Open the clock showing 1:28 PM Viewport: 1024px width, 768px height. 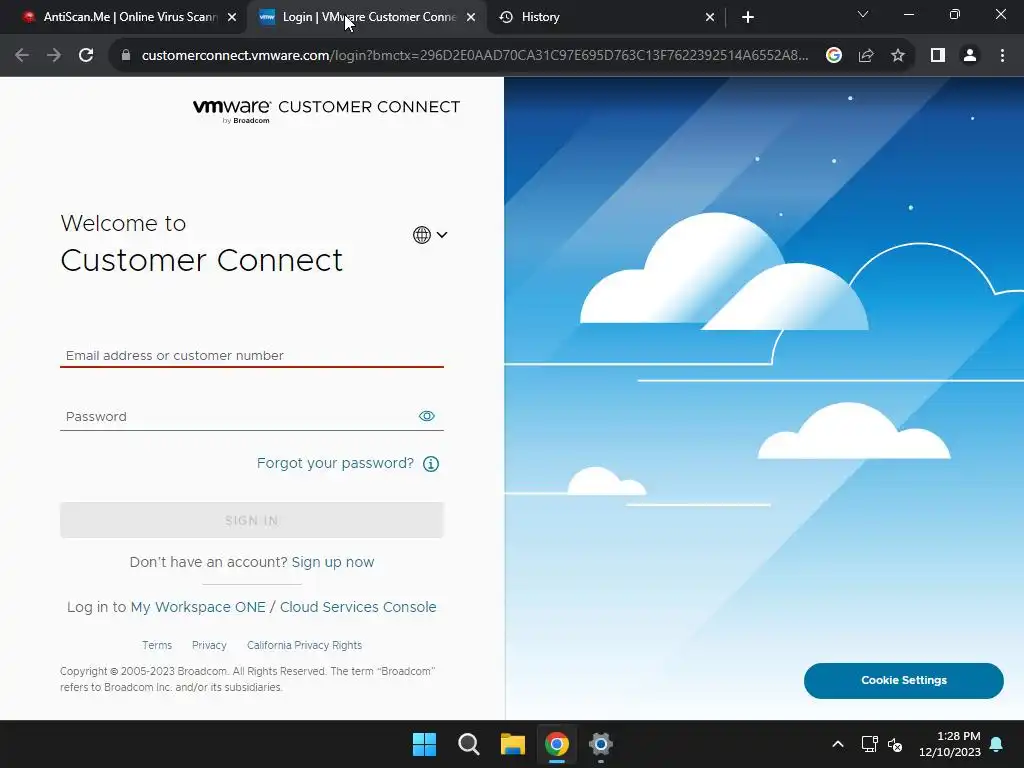click(950, 744)
